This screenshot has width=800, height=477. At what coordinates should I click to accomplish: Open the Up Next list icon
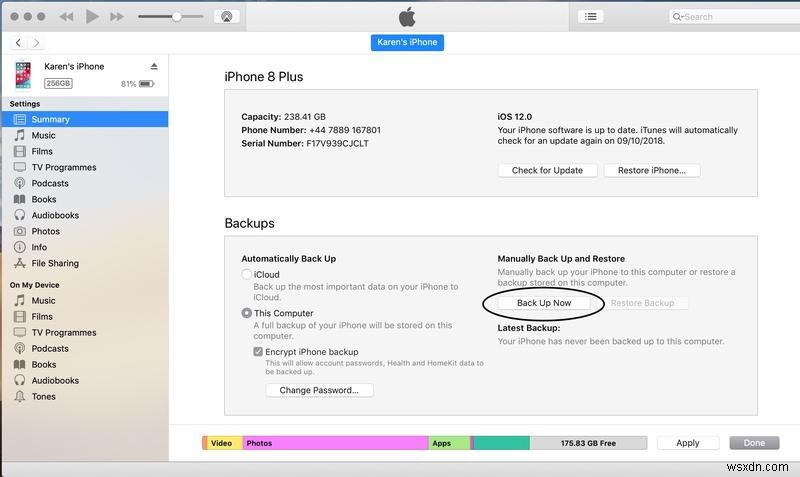tap(591, 16)
